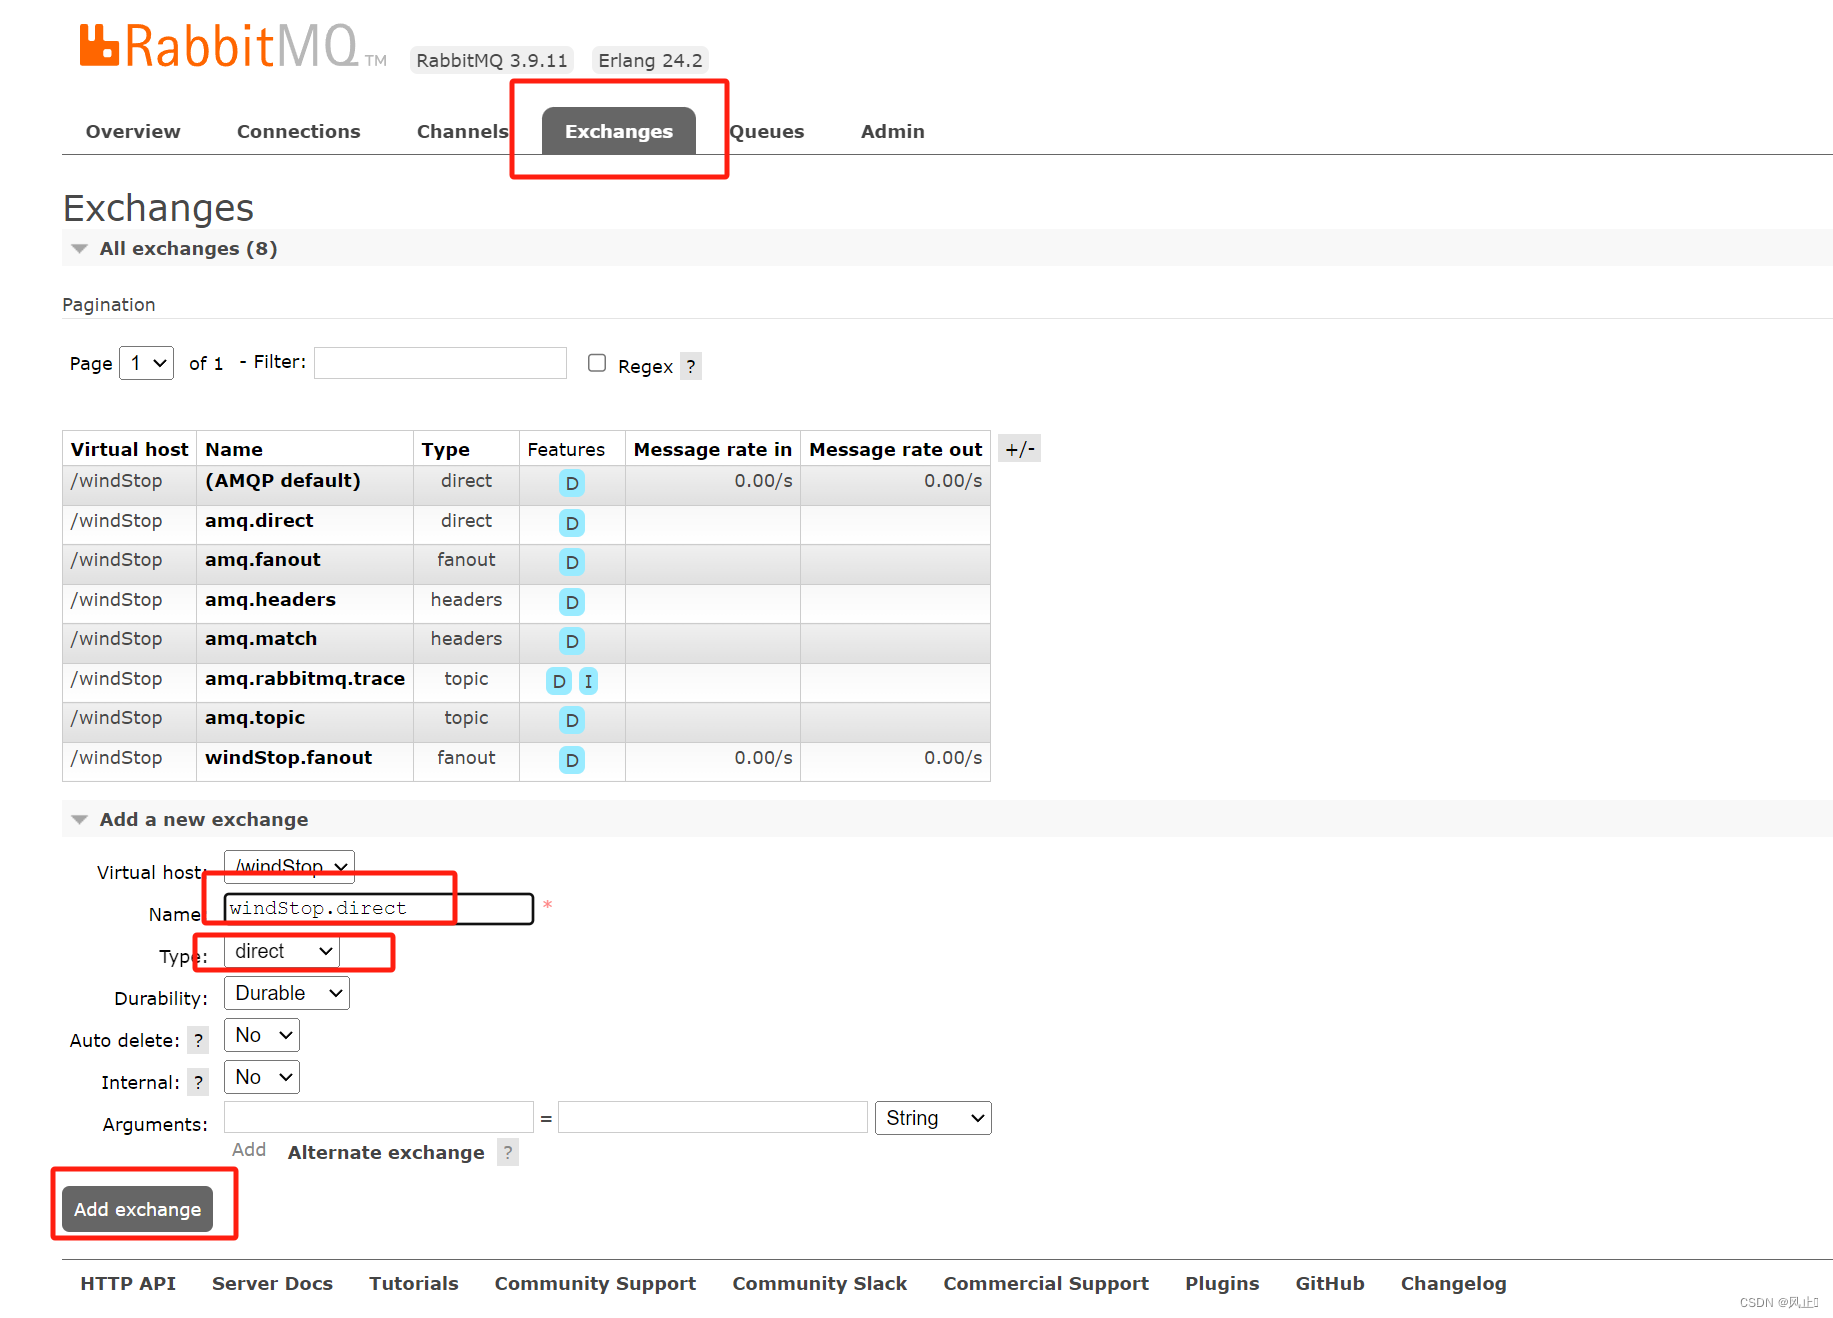
Task: Open the Server Docs footer link
Action: tap(272, 1283)
